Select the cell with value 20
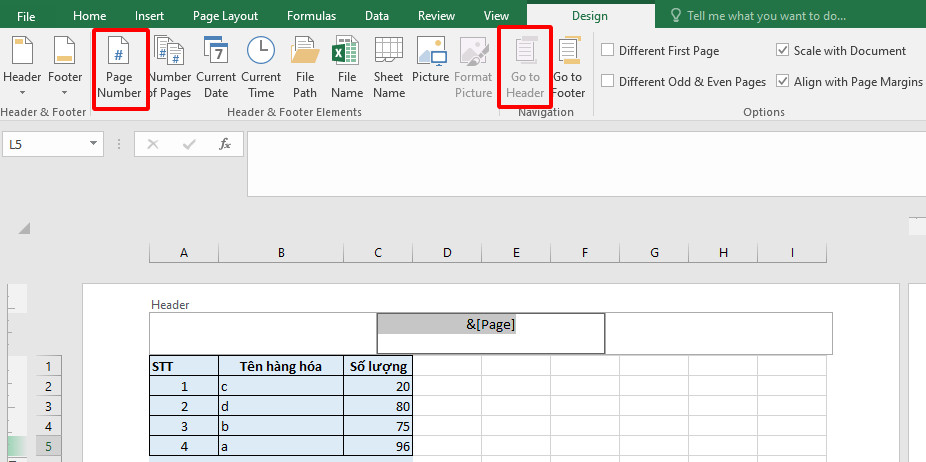The width and height of the screenshot is (926, 462). pos(378,386)
